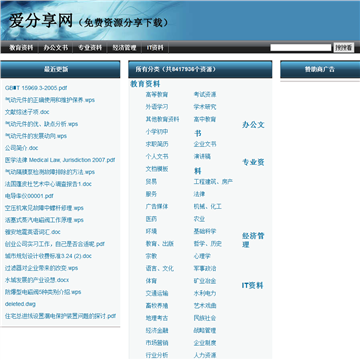This screenshot has width=360, height=360.
Task: Click the IT资料 heading in category list
Action: [x=253, y=286]
